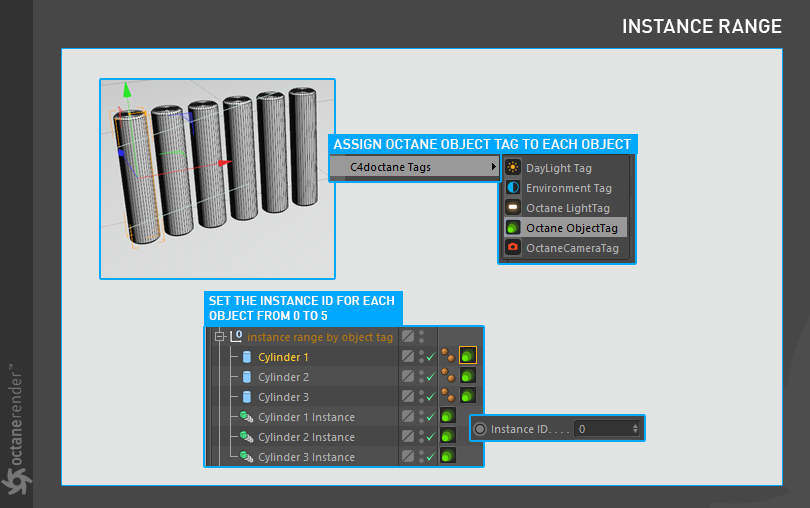Grab the red X-axis arrow in viewport
This screenshot has height=508, width=810.
(225, 163)
